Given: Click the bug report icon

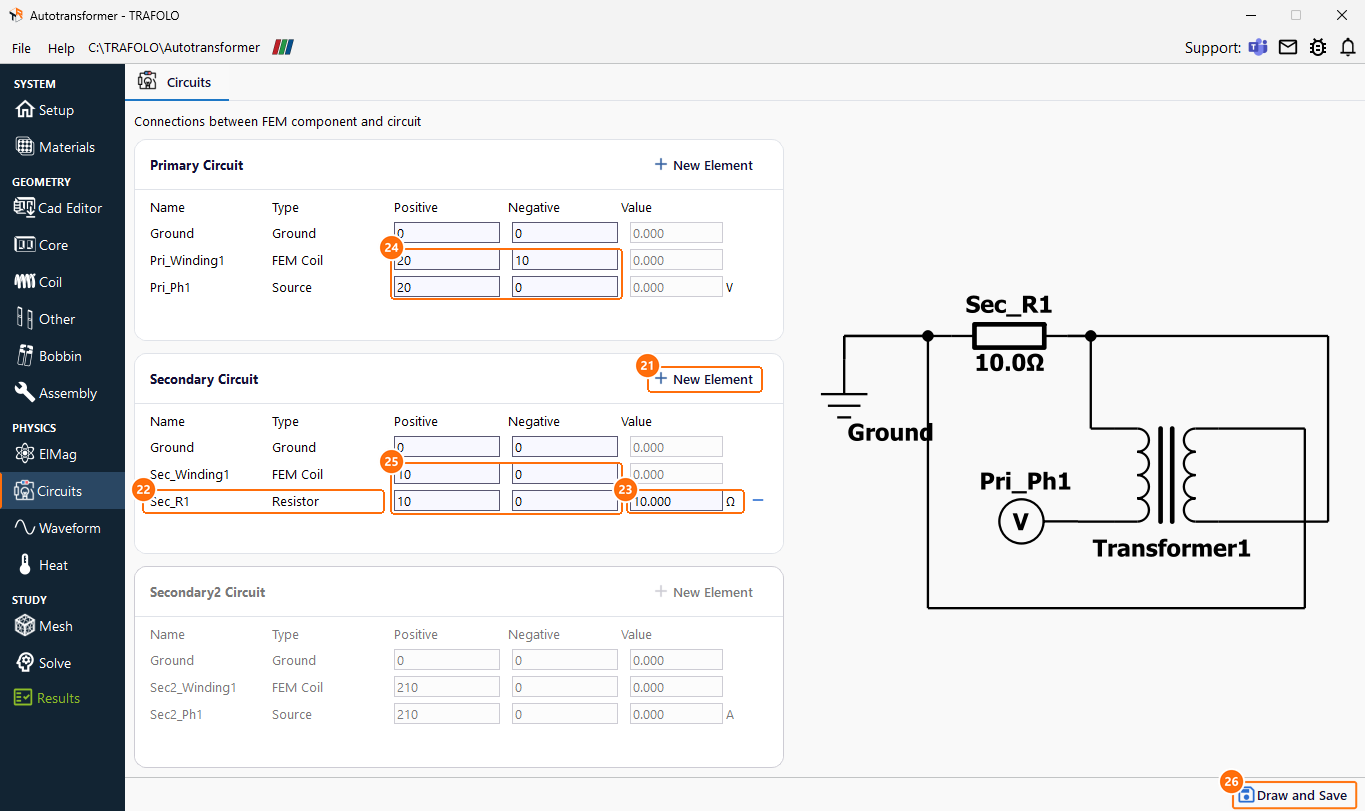Looking at the screenshot, I should [1318, 47].
